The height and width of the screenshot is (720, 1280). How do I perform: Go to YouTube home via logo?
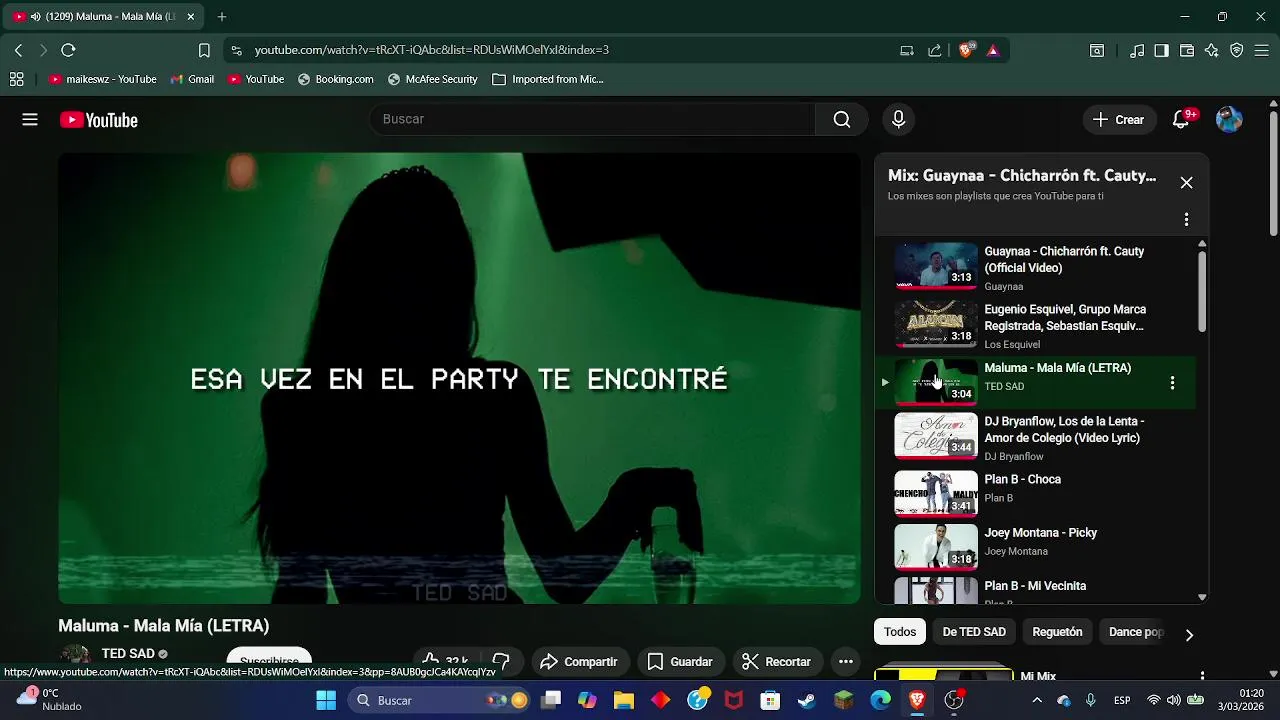coord(99,120)
